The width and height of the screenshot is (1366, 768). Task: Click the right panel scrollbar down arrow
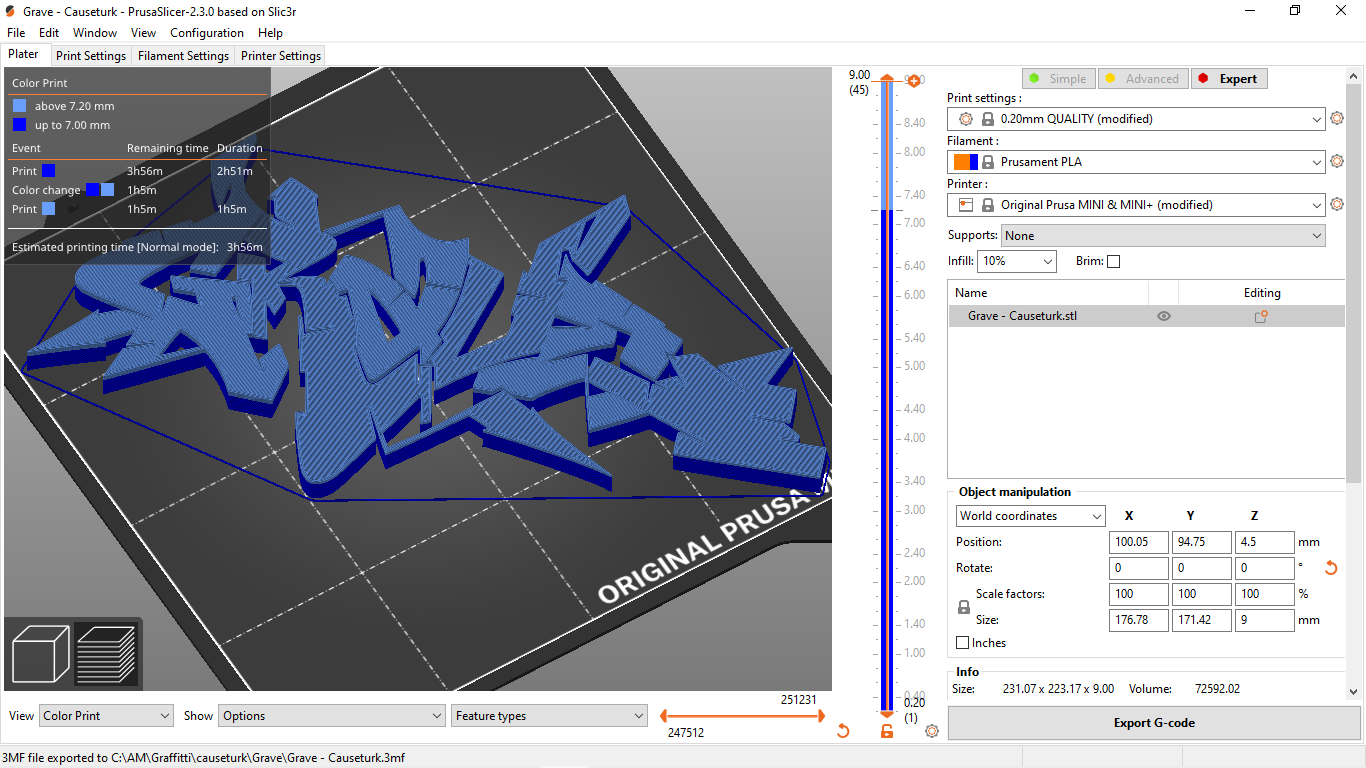click(1354, 690)
